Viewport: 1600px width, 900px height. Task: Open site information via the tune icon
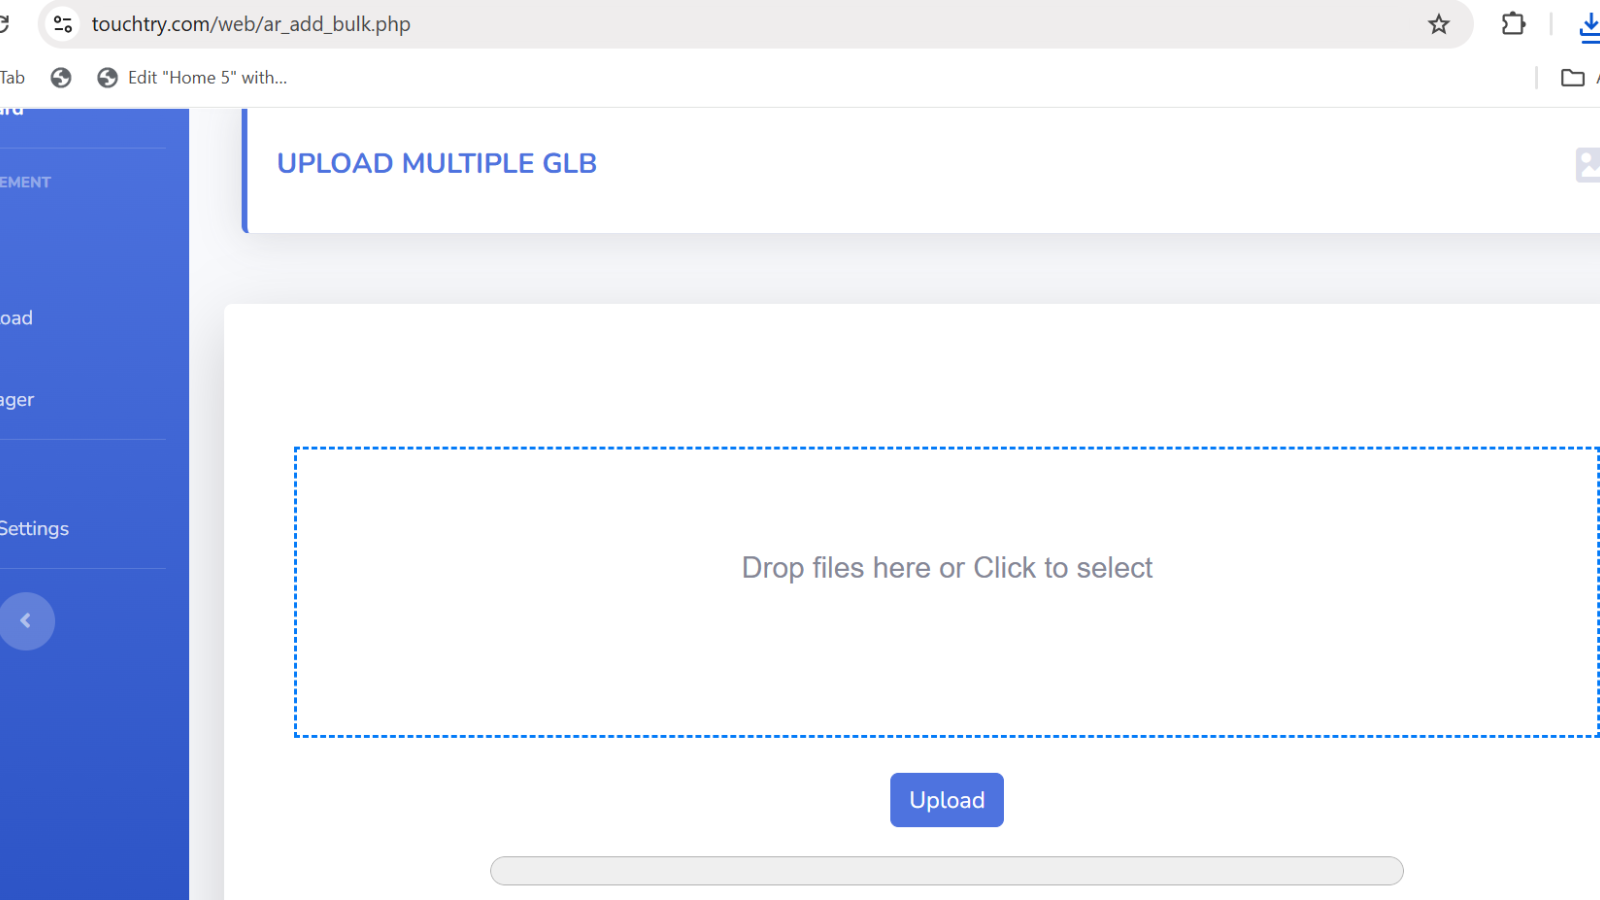(x=62, y=23)
